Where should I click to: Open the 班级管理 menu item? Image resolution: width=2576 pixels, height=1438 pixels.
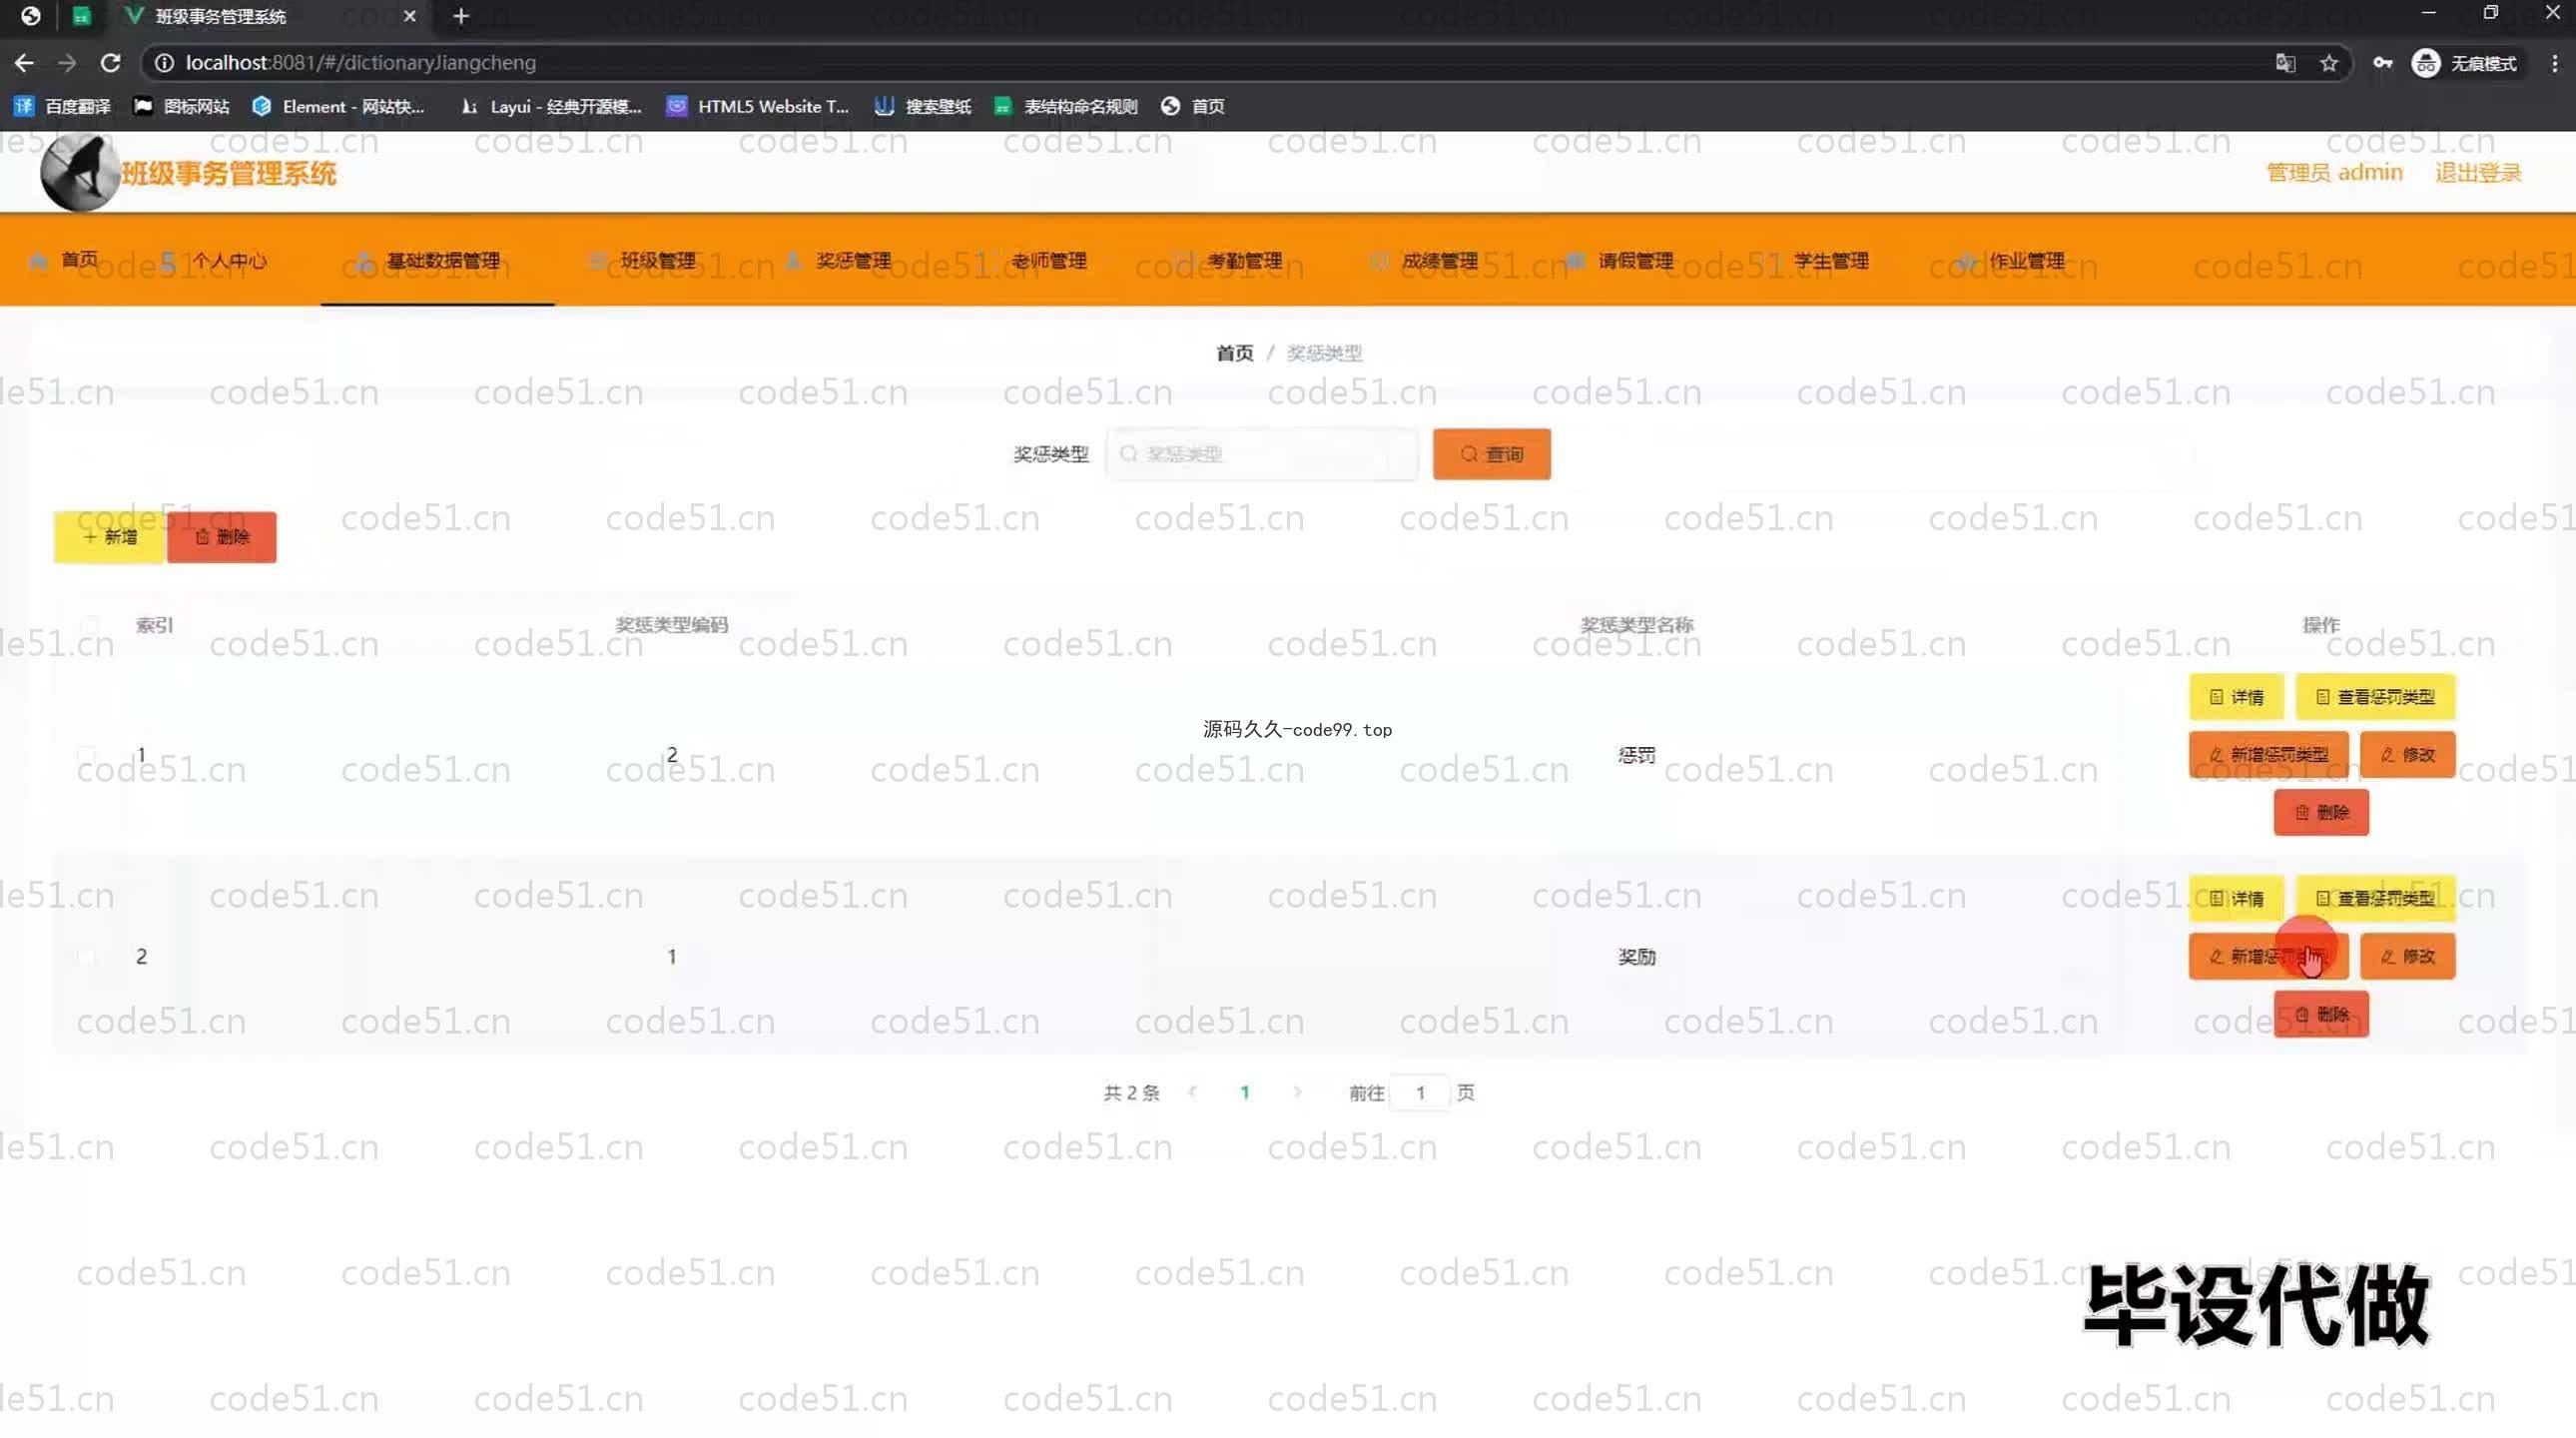click(643, 260)
